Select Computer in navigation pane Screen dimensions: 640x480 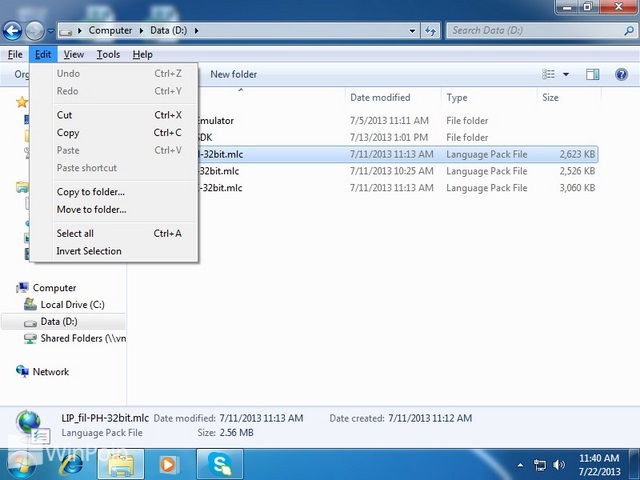pos(54,288)
